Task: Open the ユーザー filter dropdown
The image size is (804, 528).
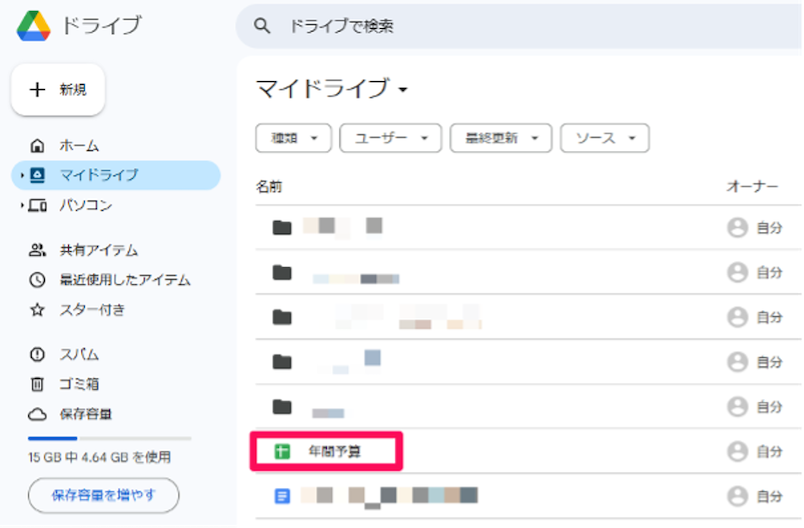Action: tap(390, 139)
